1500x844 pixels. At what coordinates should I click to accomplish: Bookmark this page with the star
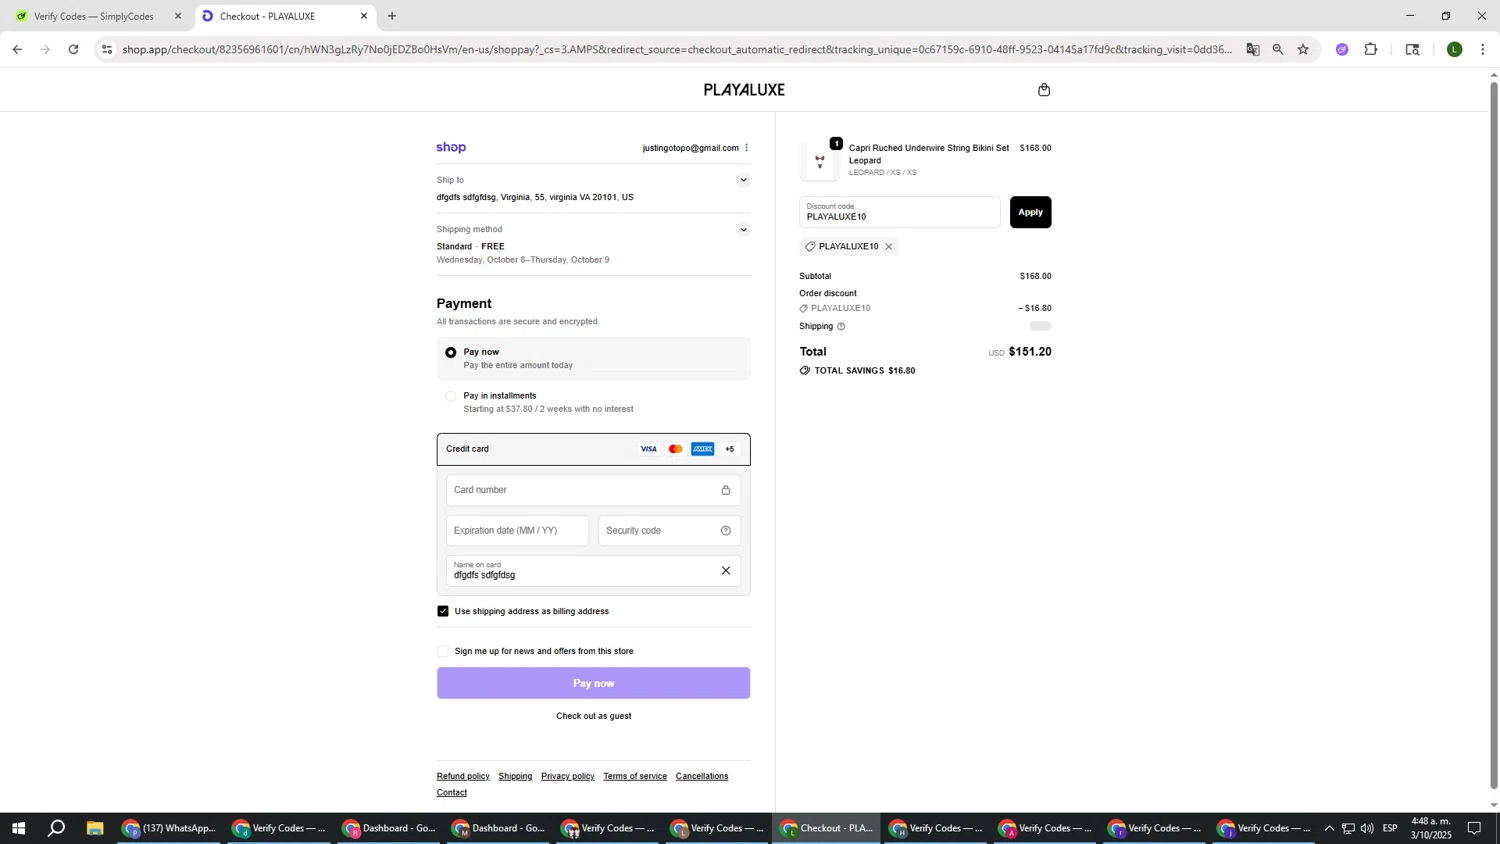(1303, 49)
